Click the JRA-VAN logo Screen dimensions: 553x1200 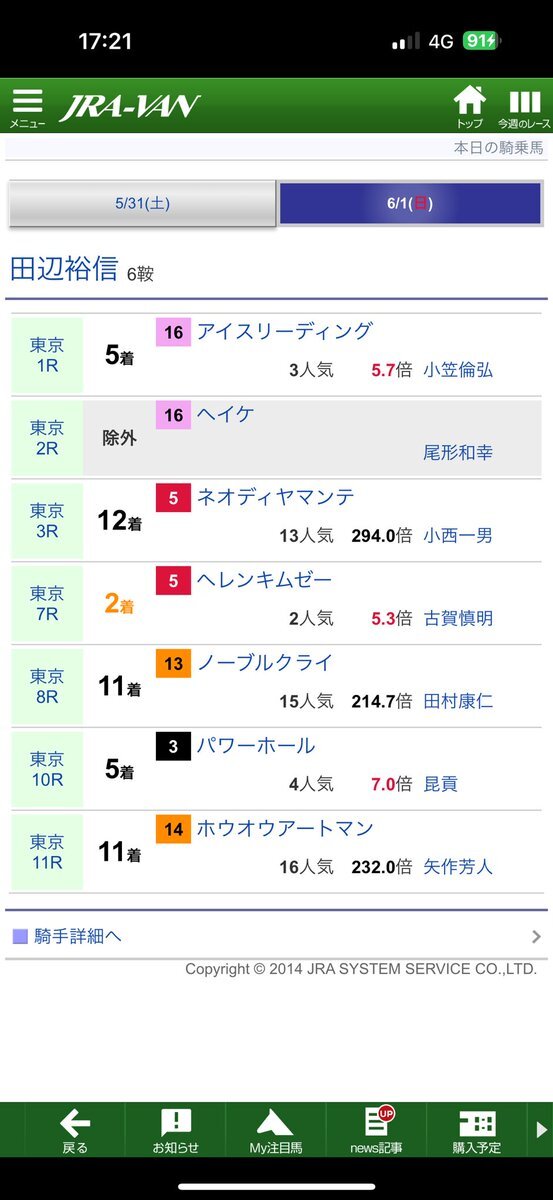point(130,107)
